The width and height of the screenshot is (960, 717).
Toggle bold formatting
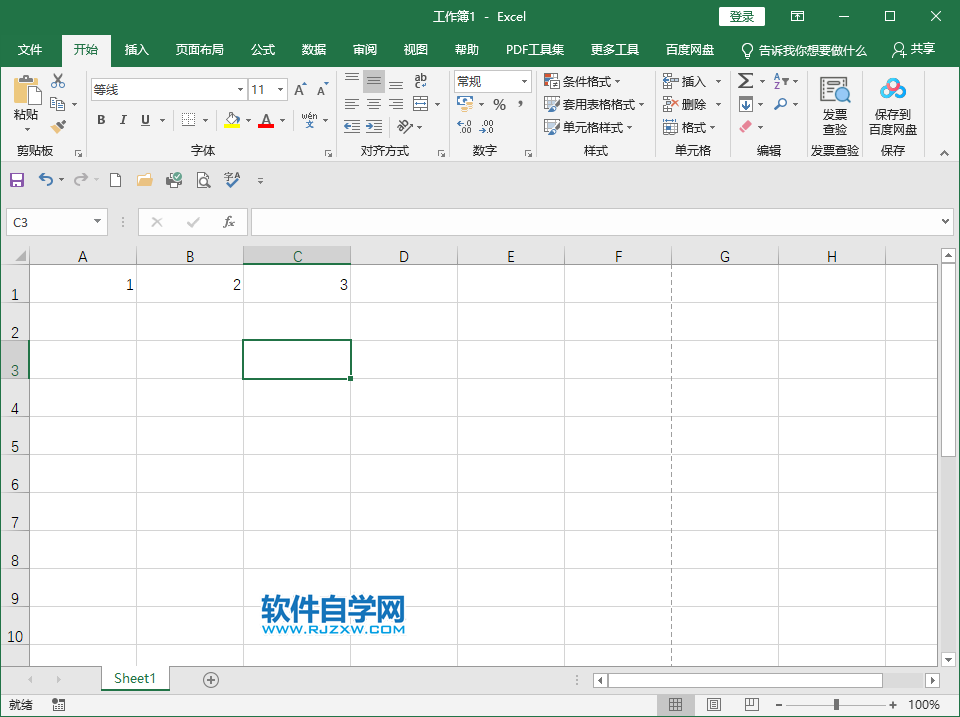(101, 119)
